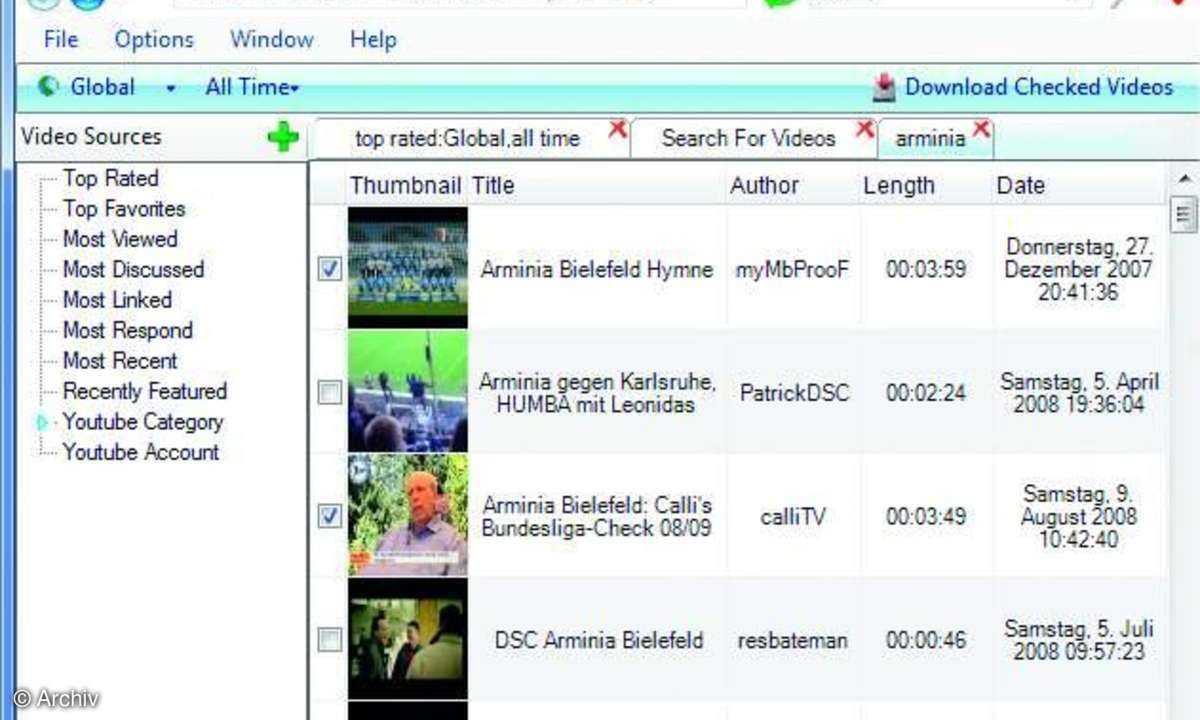Click length value 00:00:46
Viewport: 1200px width, 720px height.
tap(926, 640)
